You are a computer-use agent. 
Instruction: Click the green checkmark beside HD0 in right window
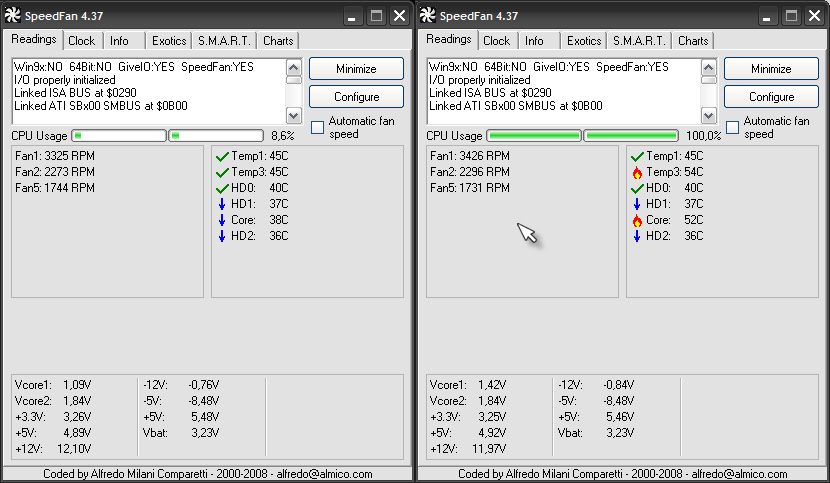(x=637, y=188)
